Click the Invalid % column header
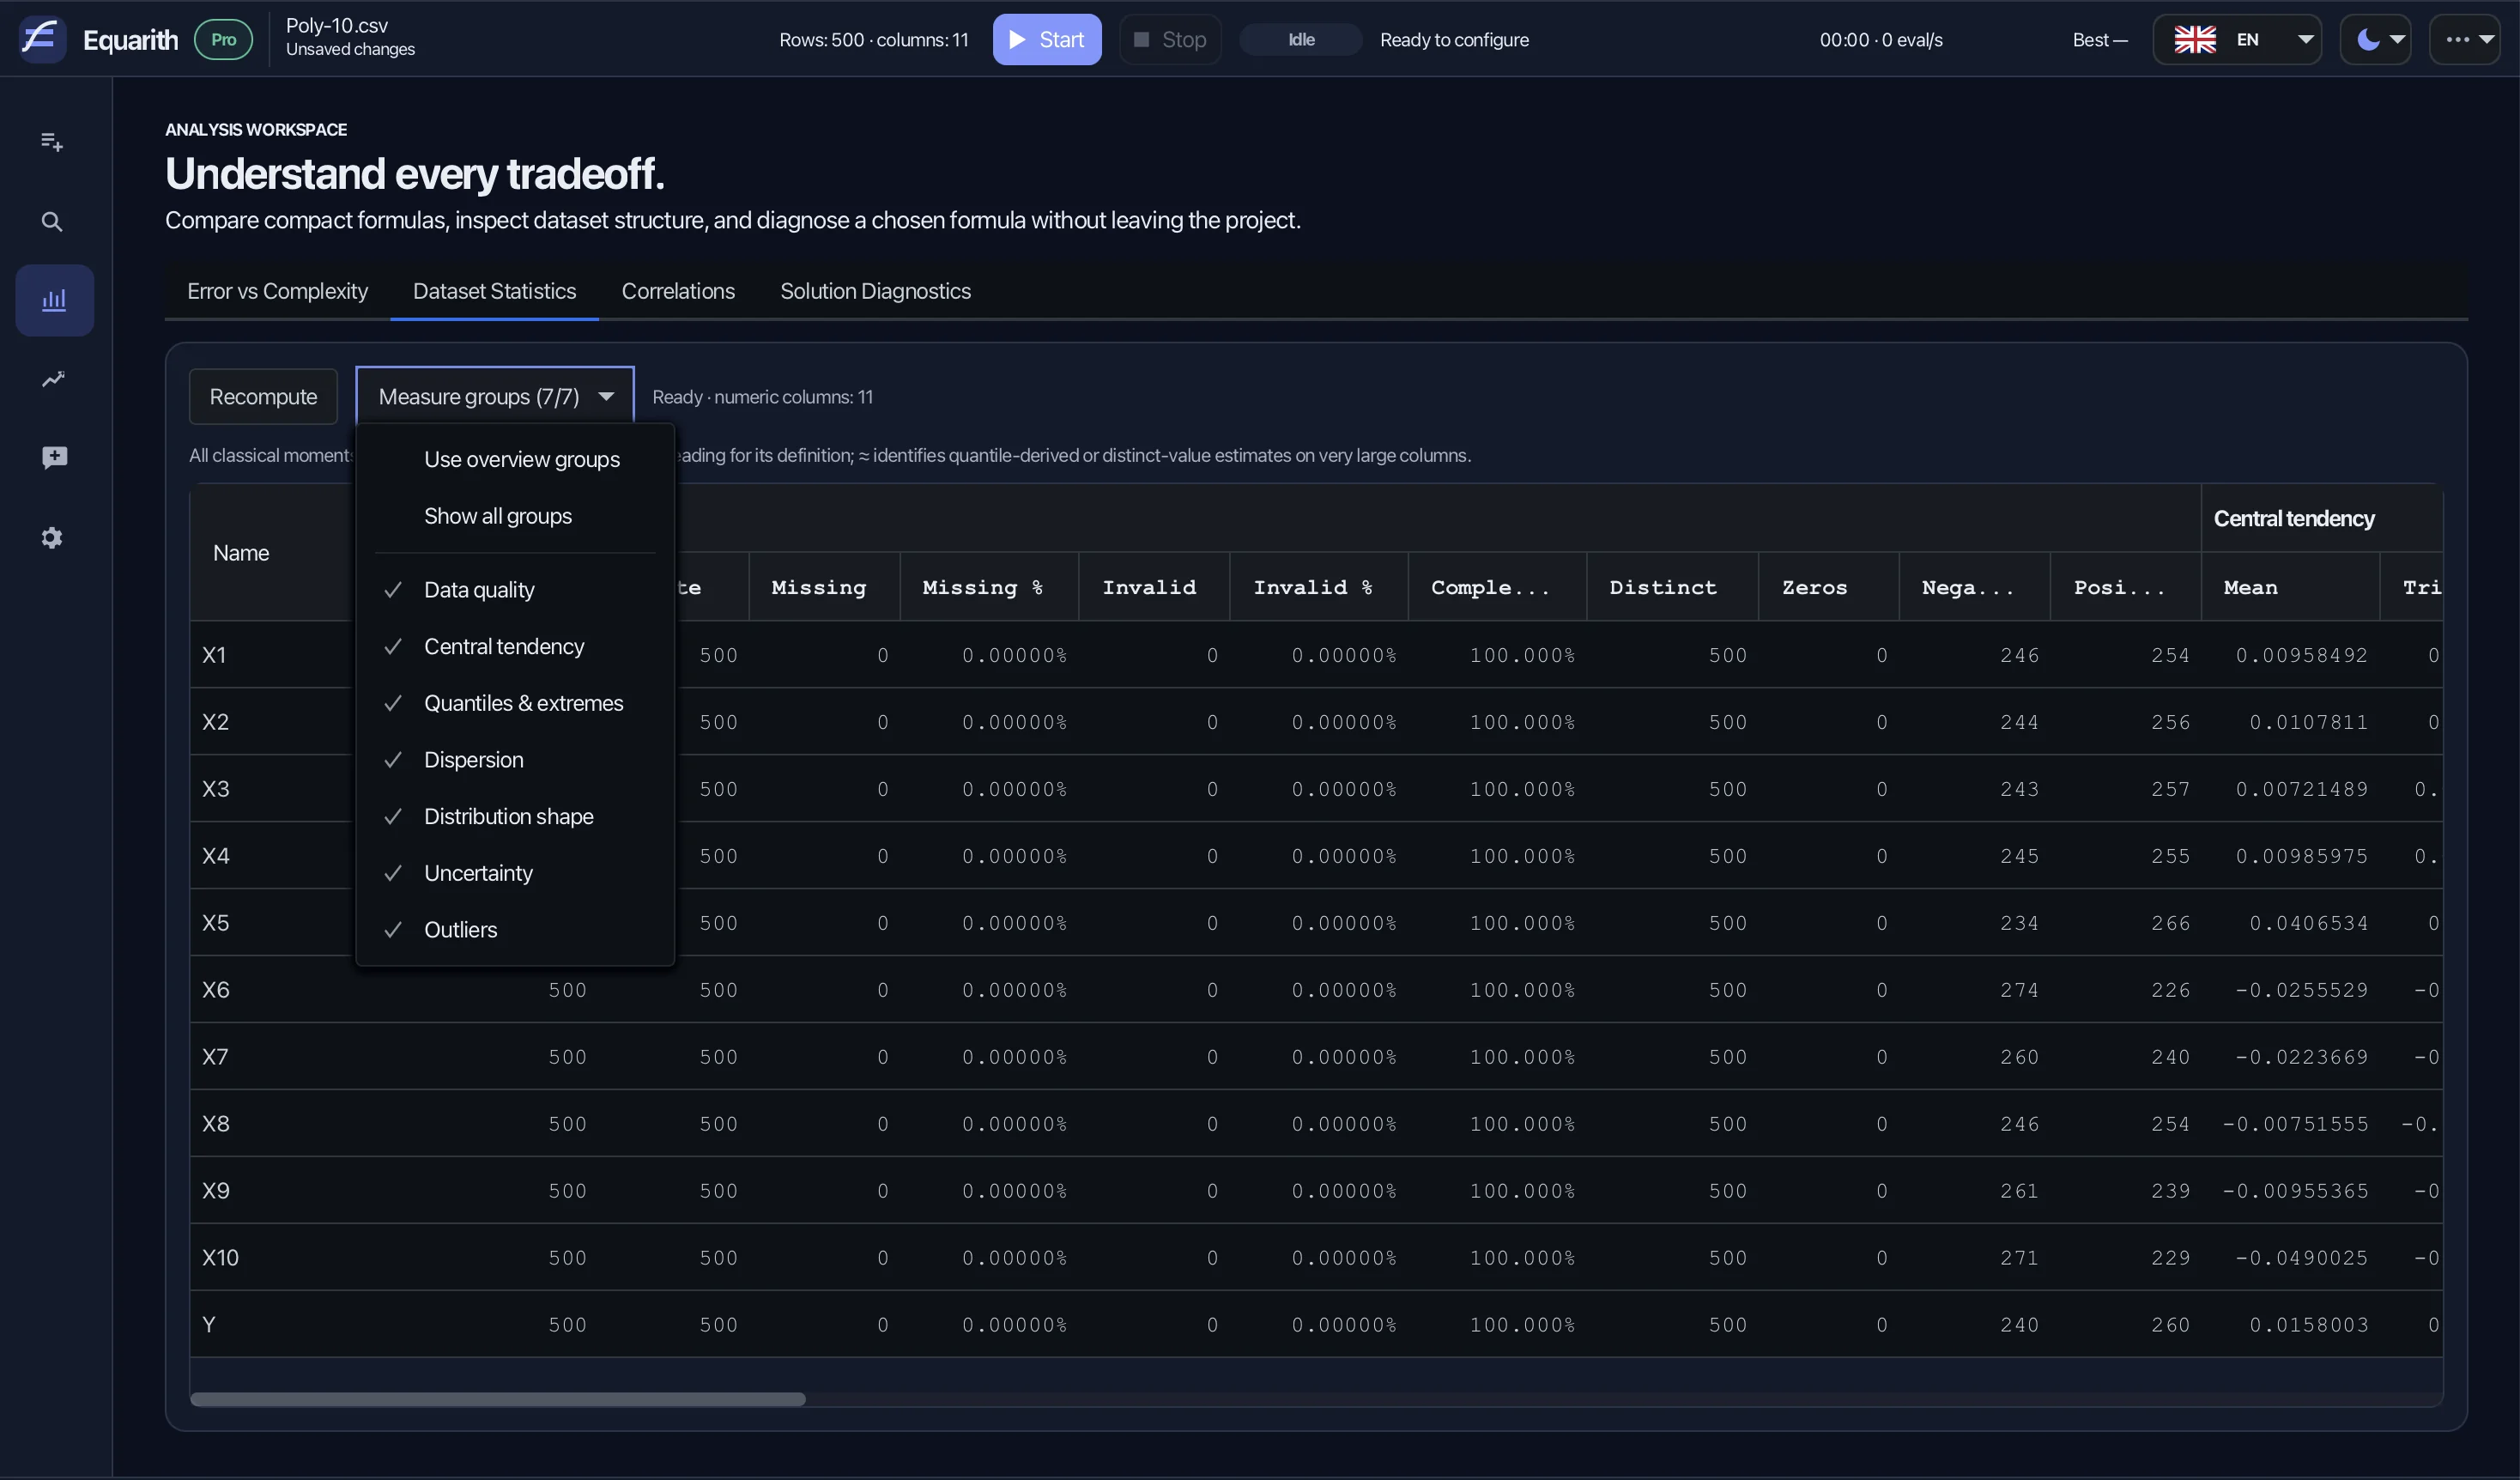2520x1480 pixels. coord(1318,587)
